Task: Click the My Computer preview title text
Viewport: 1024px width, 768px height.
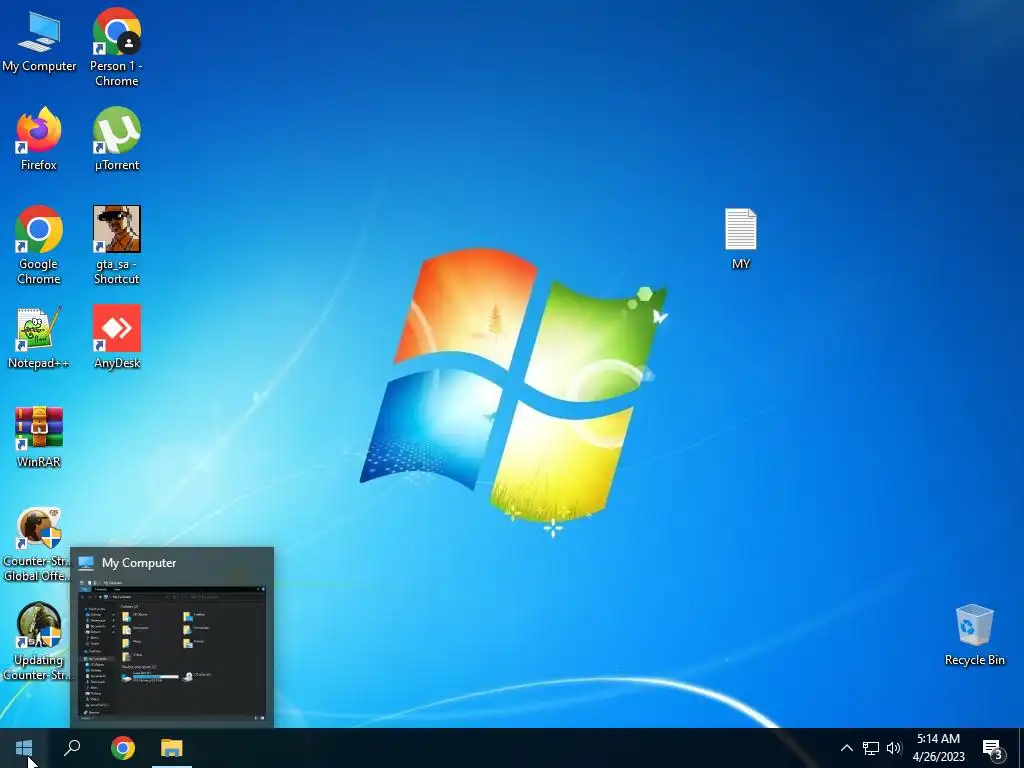Action: [139, 563]
